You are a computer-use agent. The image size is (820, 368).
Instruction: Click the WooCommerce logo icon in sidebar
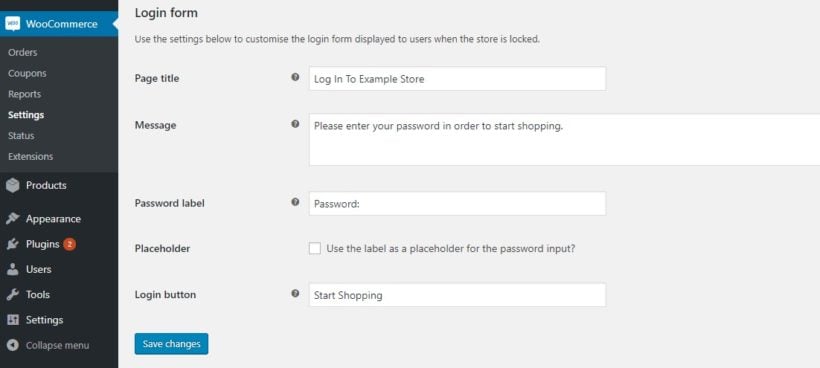click(13, 24)
